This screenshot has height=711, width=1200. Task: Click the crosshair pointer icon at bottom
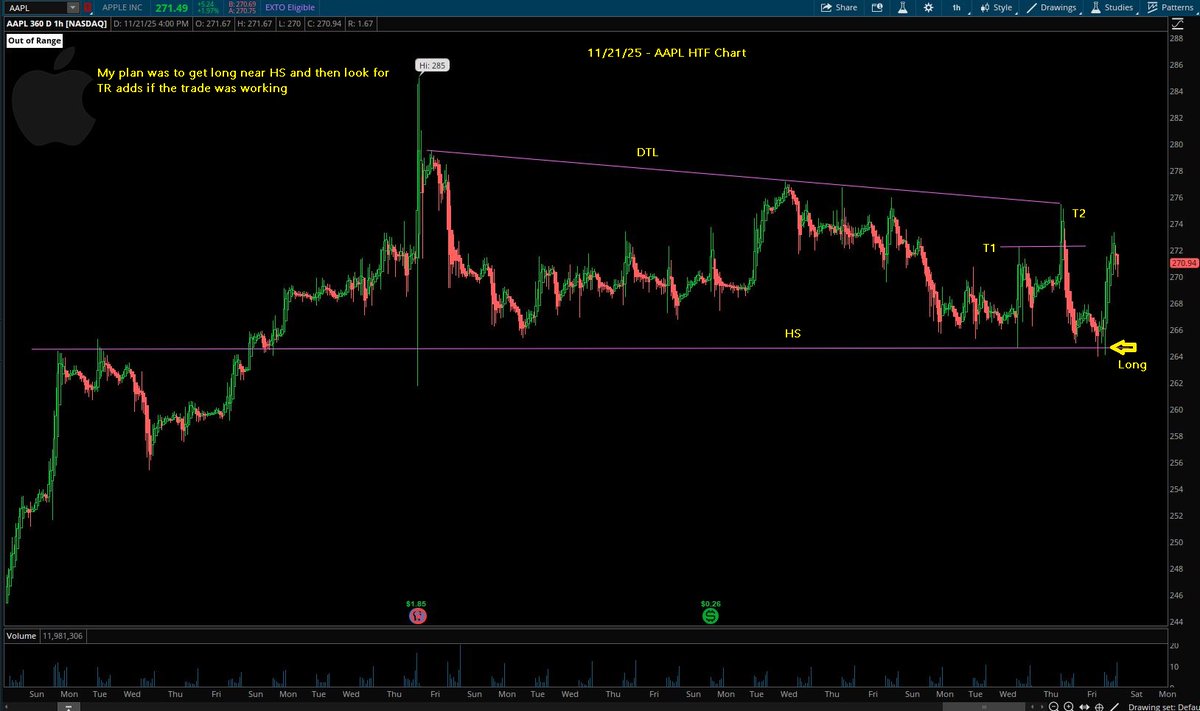1099,706
